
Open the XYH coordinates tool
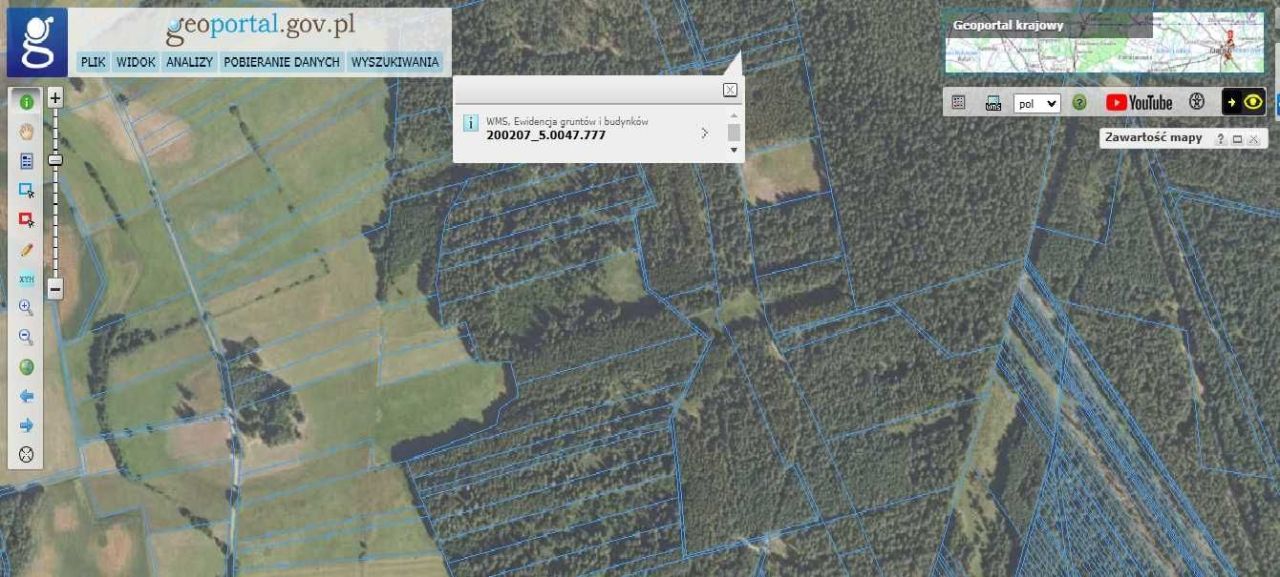[26, 278]
